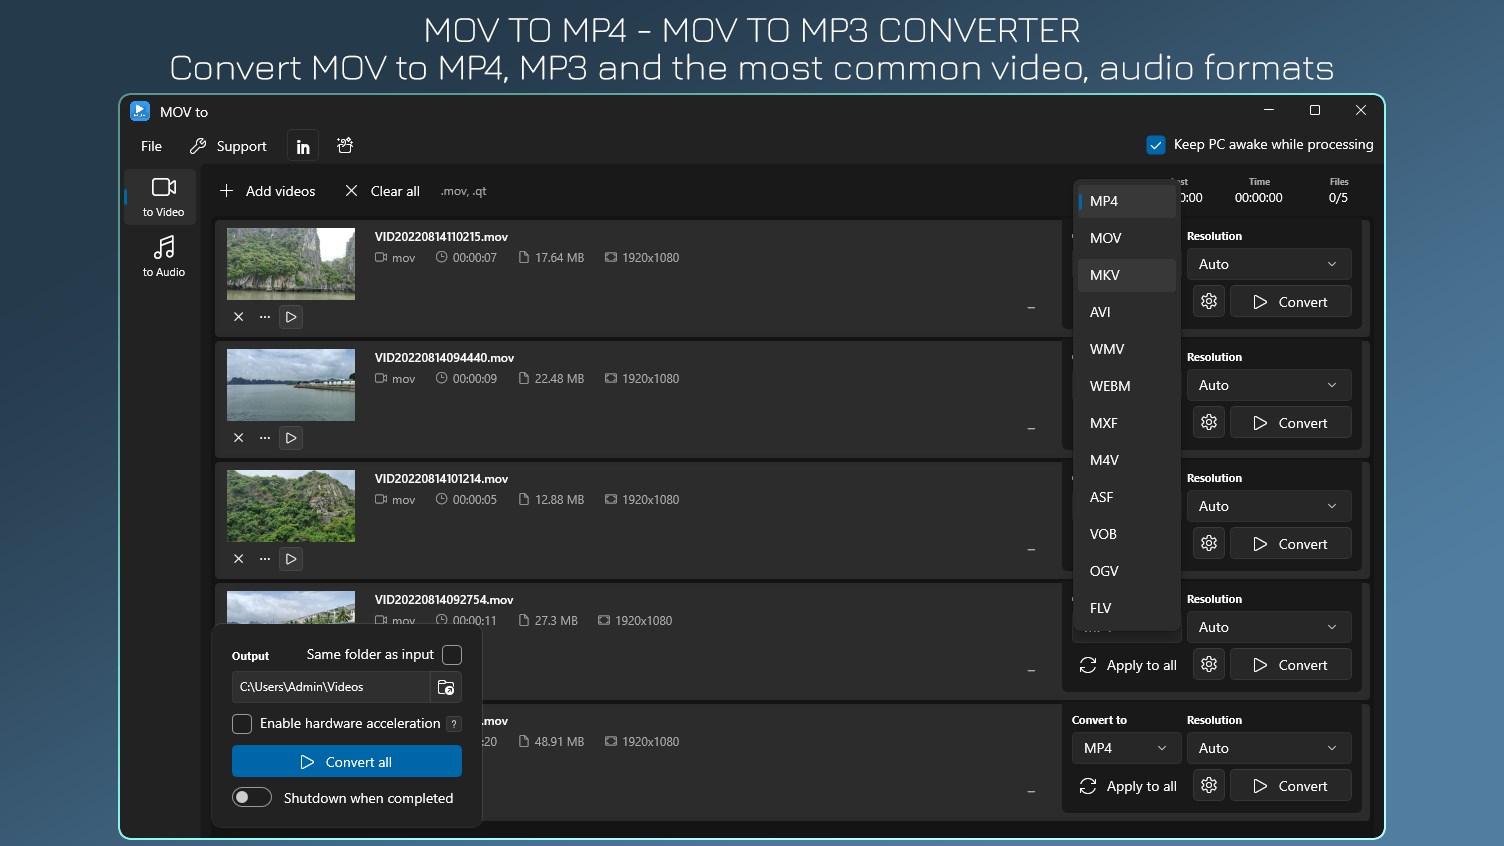Switch to the 'to Video' tab
This screenshot has height=846, width=1504.
pyautogui.click(x=161, y=196)
